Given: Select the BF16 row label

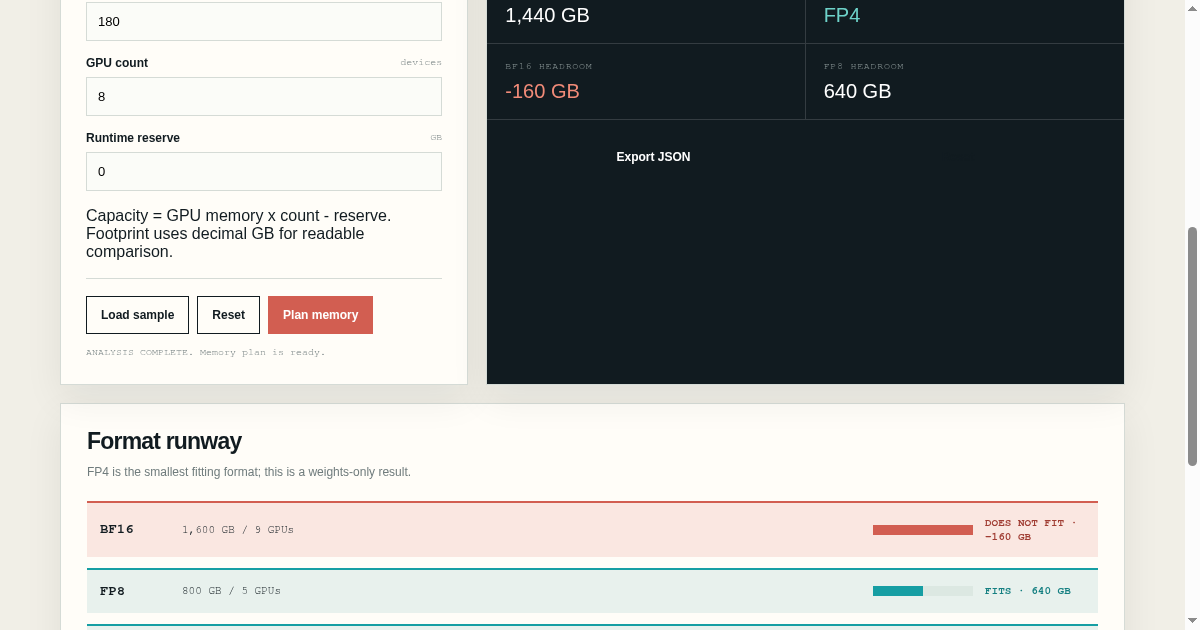Looking at the screenshot, I should [x=117, y=529].
